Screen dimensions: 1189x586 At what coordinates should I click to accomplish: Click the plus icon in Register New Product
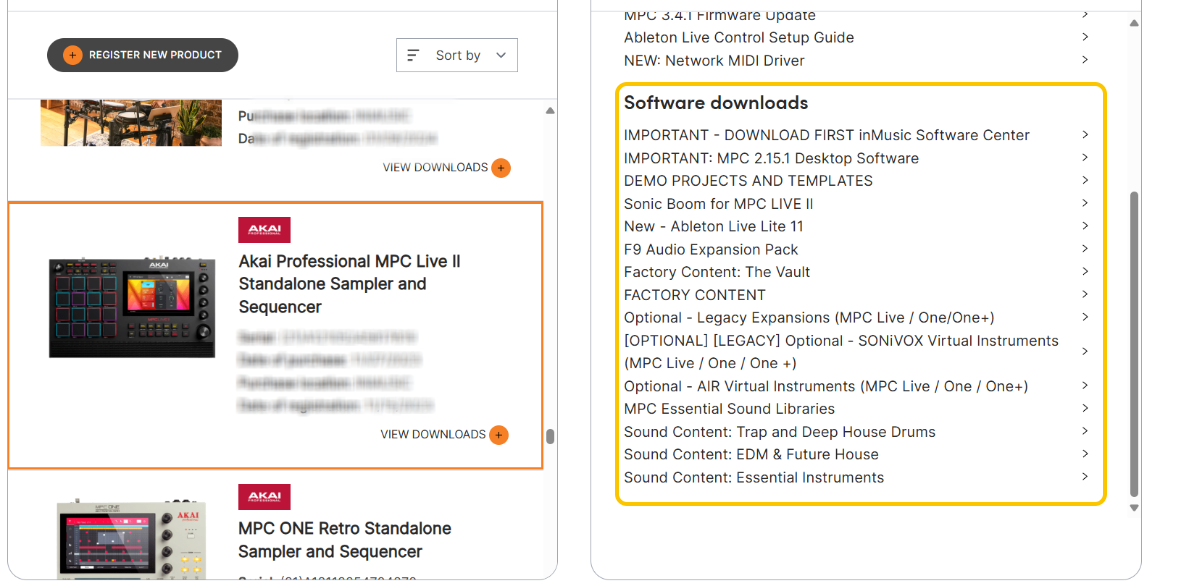click(72, 55)
